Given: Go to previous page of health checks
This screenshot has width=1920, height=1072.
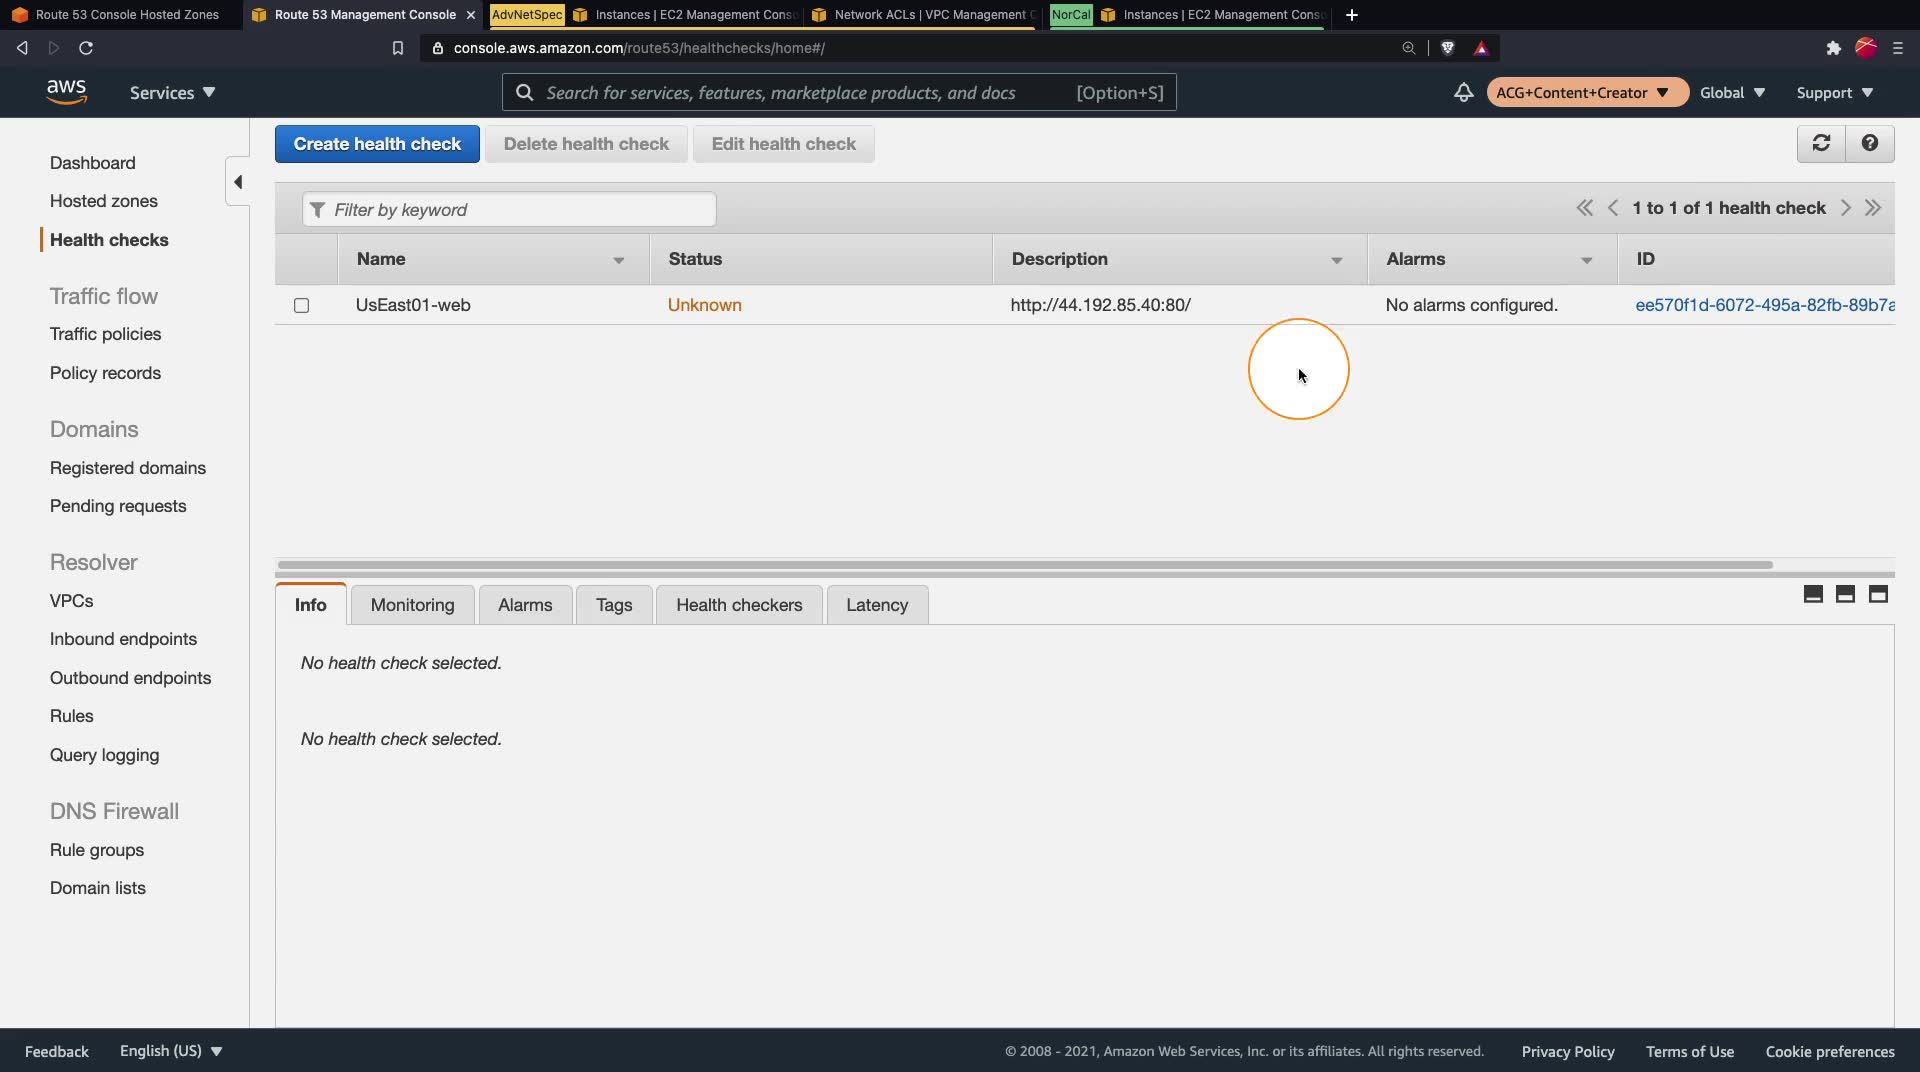Looking at the screenshot, I should tap(1613, 208).
